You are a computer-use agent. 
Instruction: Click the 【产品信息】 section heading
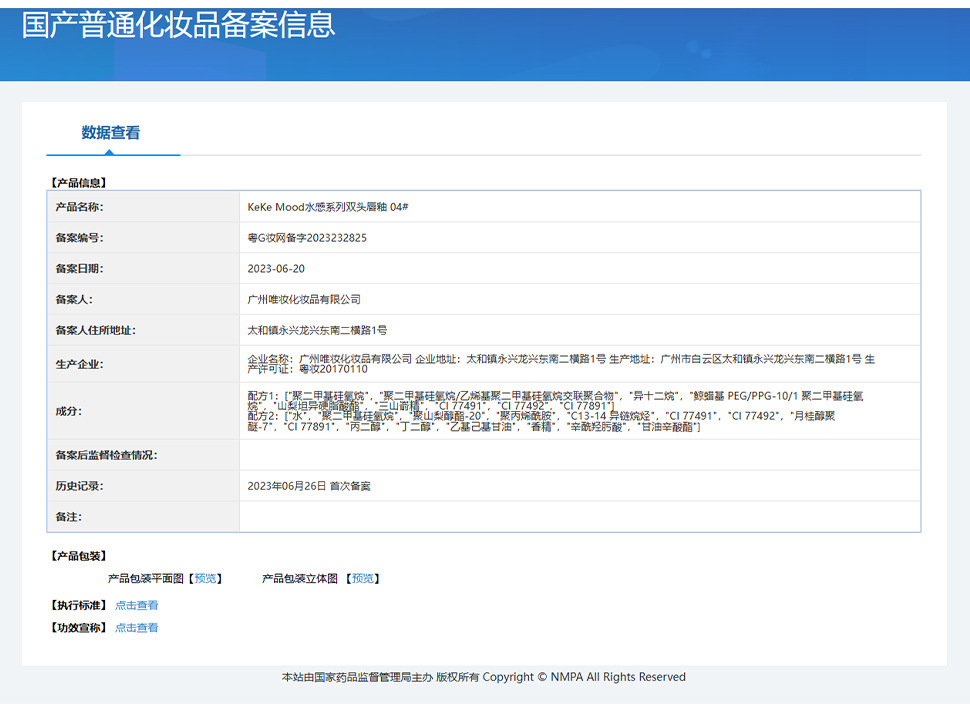point(79,183)
